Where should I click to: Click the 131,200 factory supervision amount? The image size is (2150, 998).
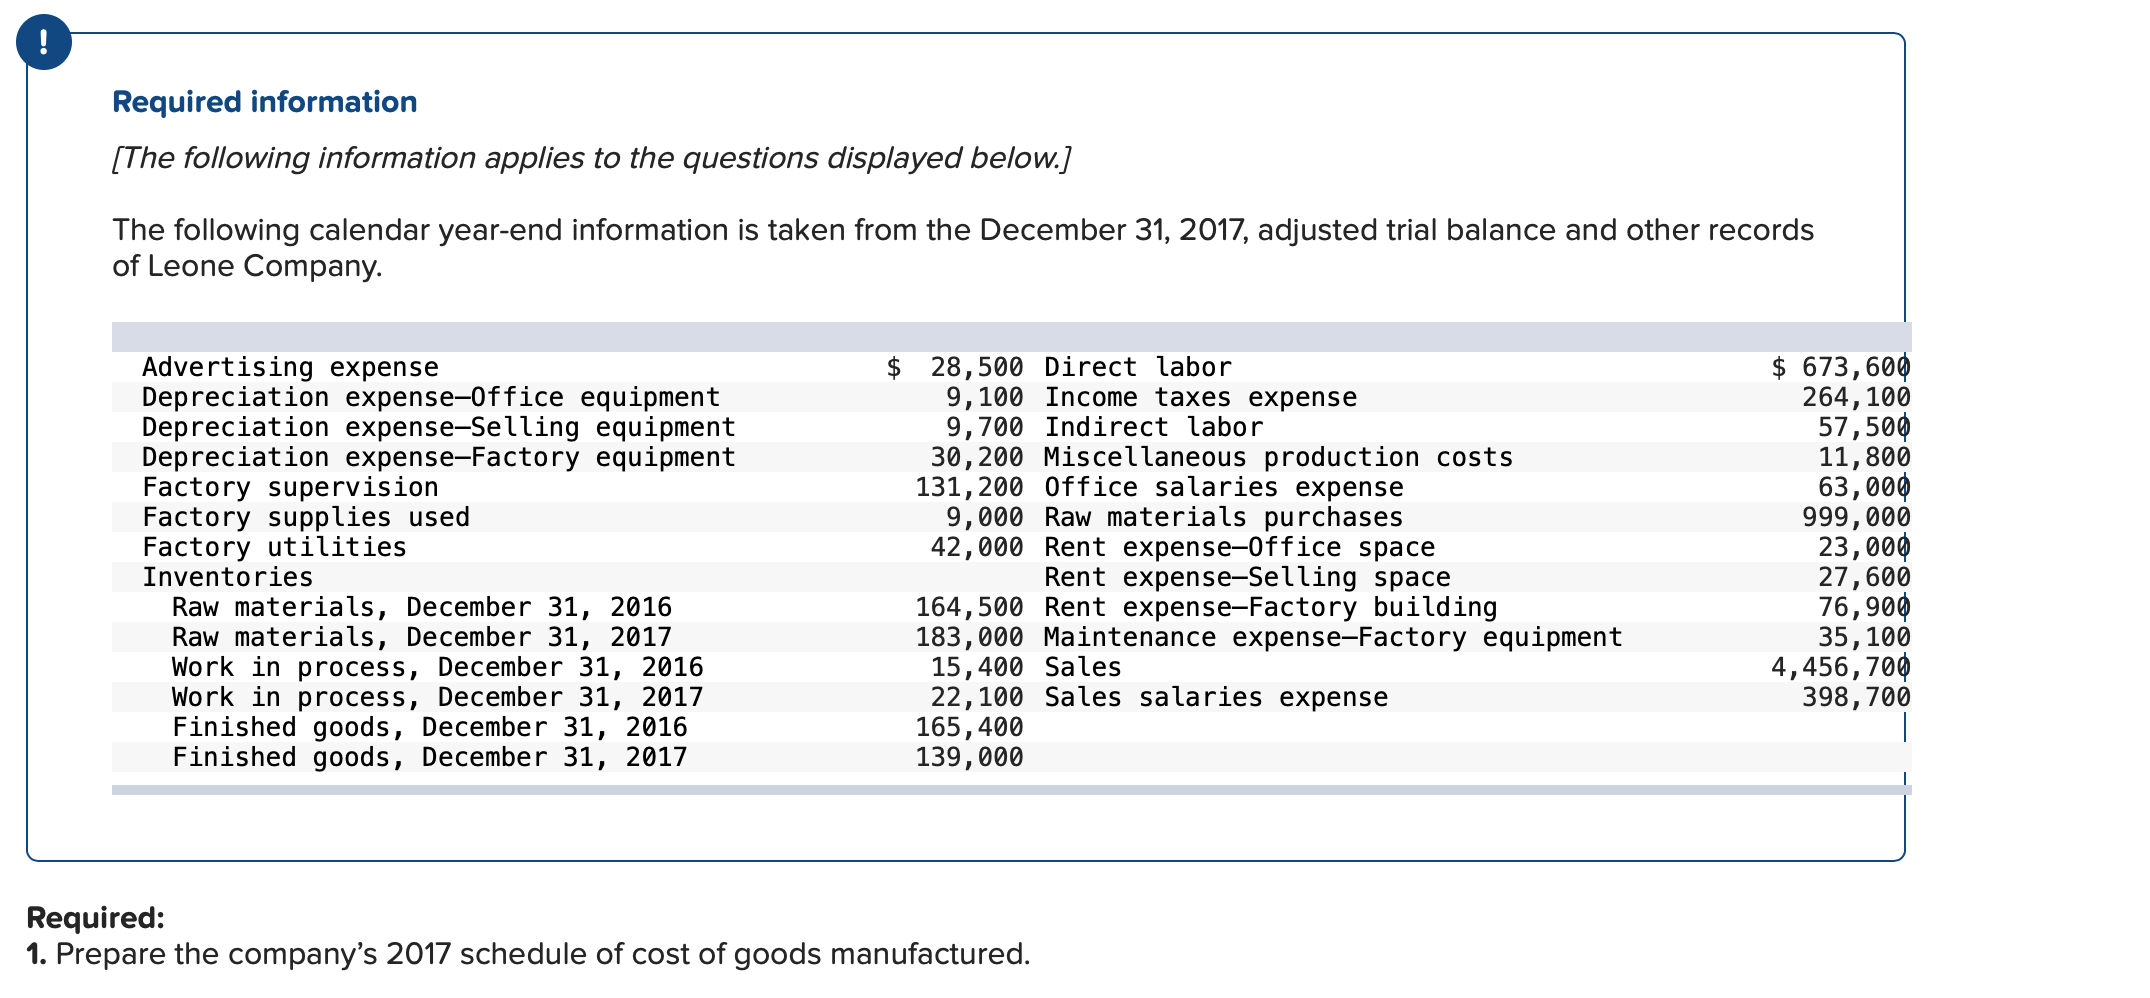[970, 487]
